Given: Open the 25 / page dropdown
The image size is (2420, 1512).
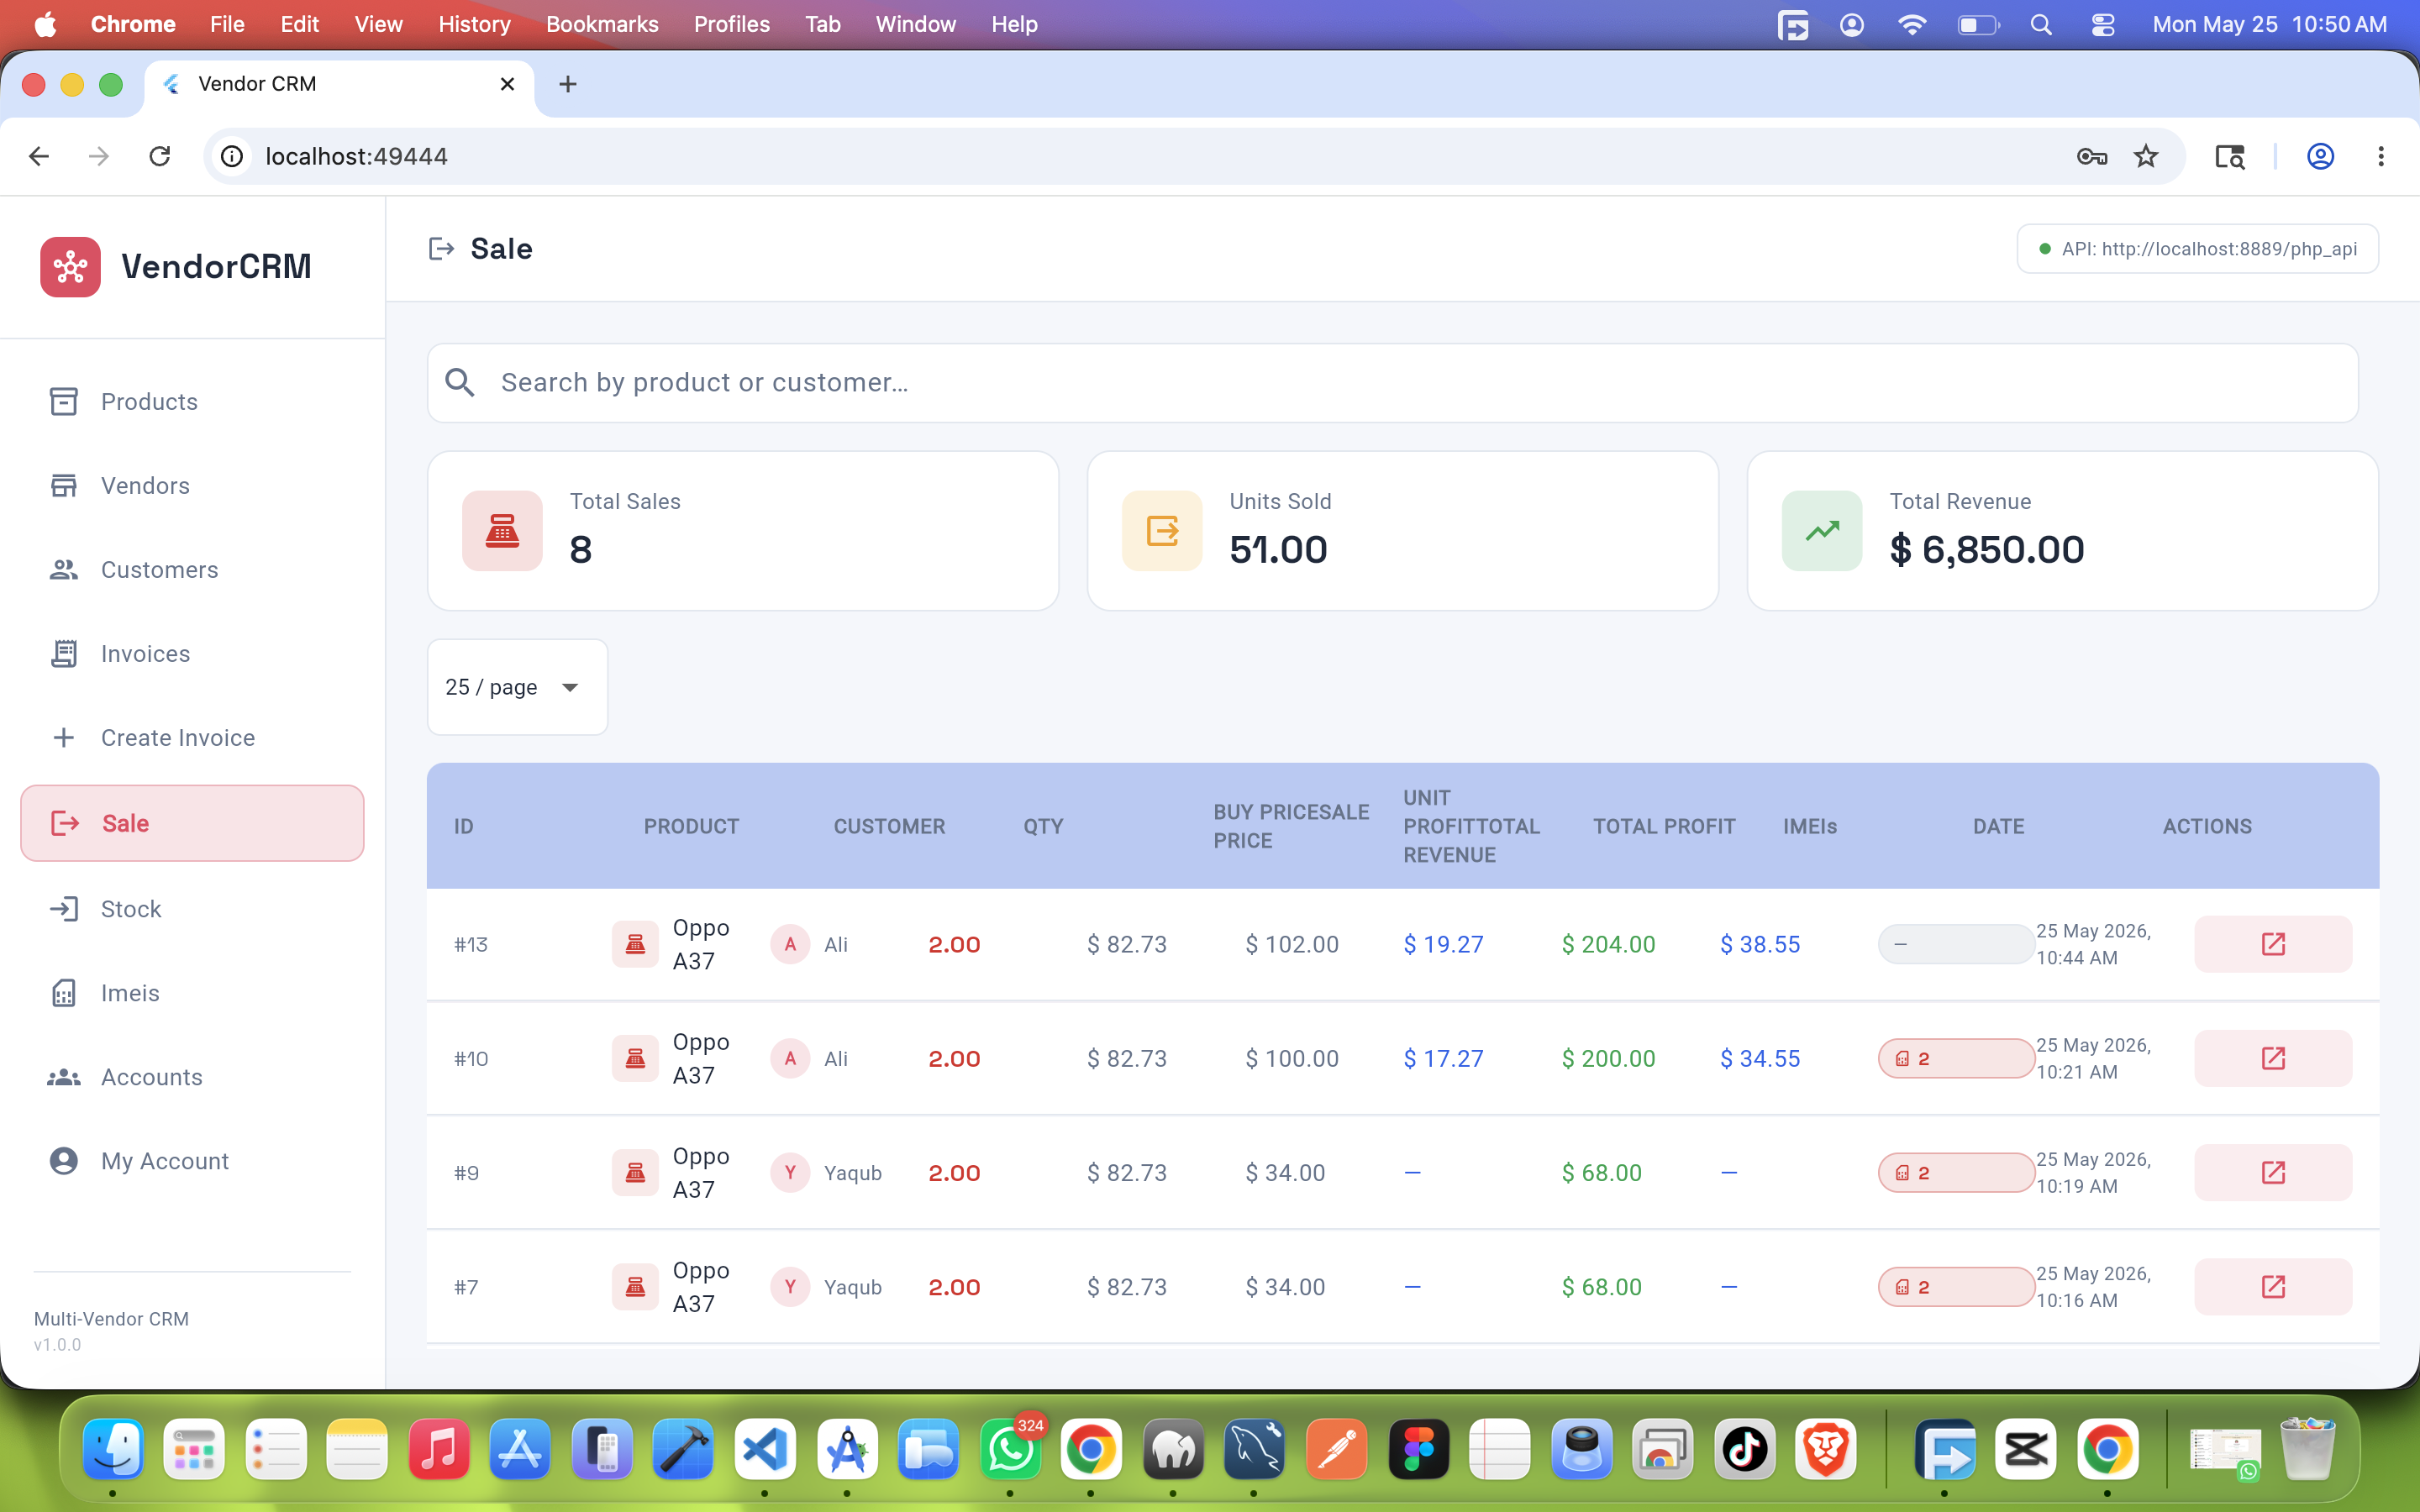Looking at the screenshot, I should [x=517, y=687].
